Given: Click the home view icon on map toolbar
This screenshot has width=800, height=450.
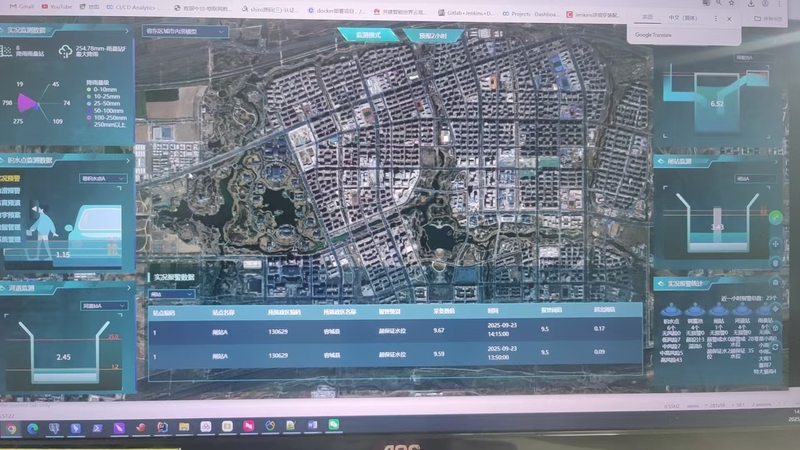Looking at the screenshot, I should pos(776,282).
